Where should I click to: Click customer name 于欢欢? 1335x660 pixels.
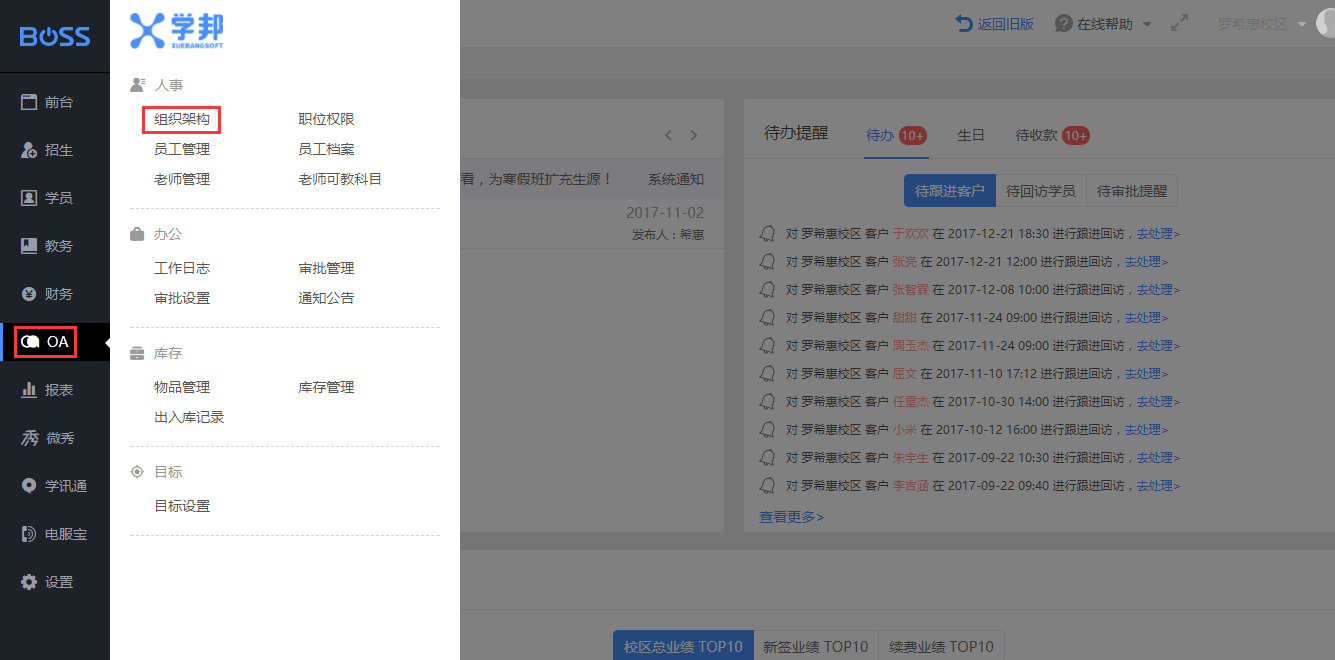(x=910, y=234)
